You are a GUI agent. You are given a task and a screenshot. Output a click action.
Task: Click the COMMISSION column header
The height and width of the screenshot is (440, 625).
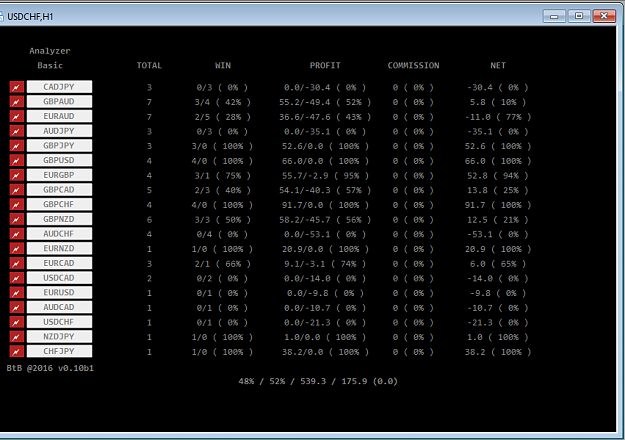pos(413,65)
